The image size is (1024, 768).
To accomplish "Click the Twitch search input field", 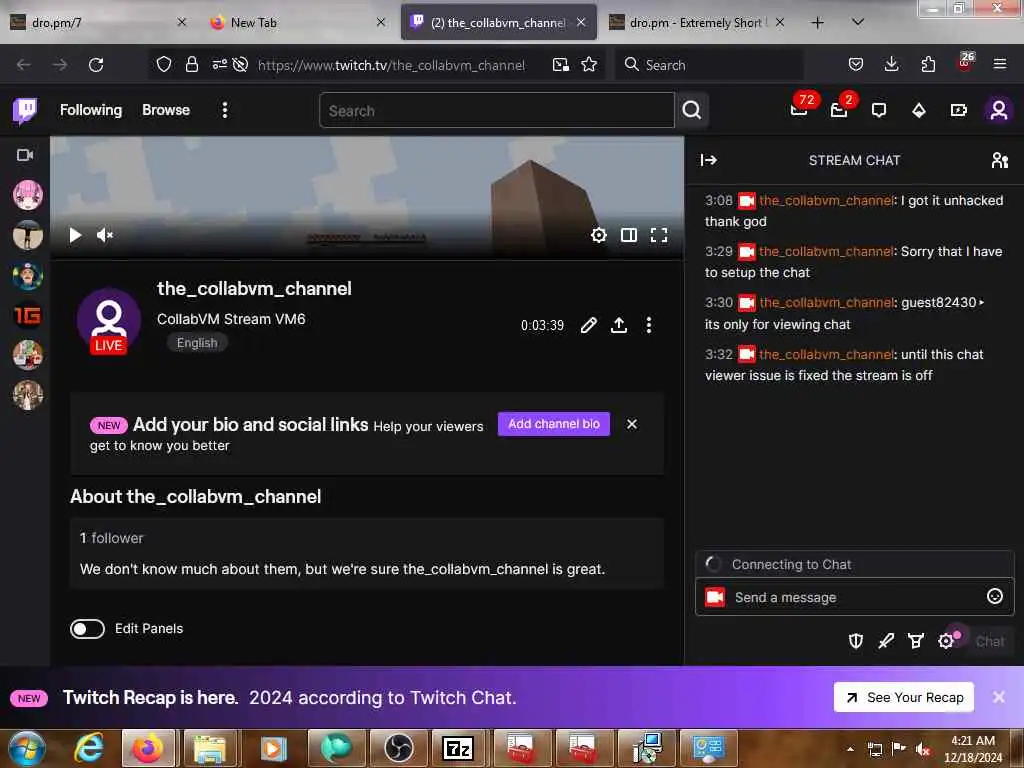I will [497, 110].
